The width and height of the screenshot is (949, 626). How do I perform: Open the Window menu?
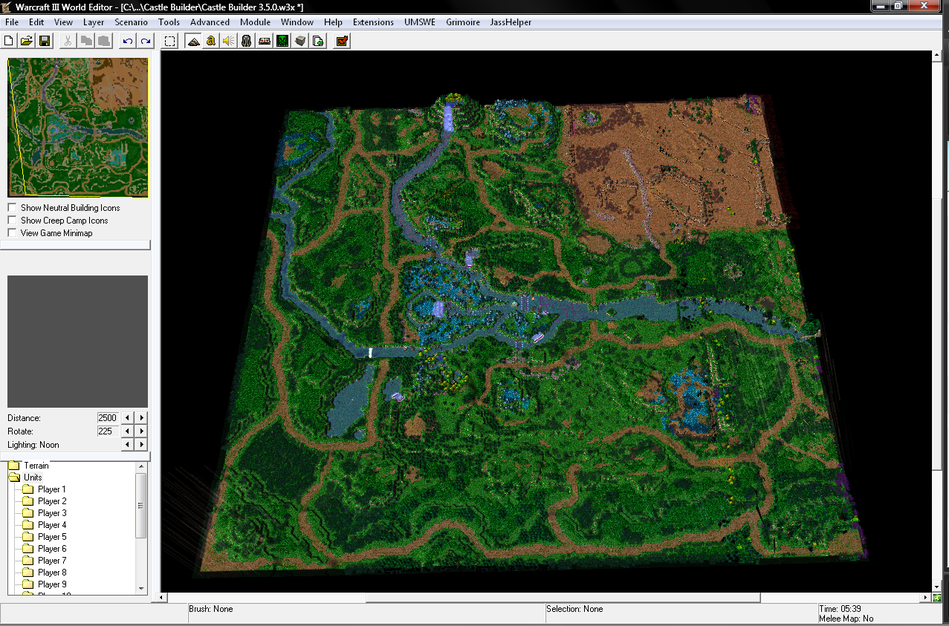pos(297,22)
